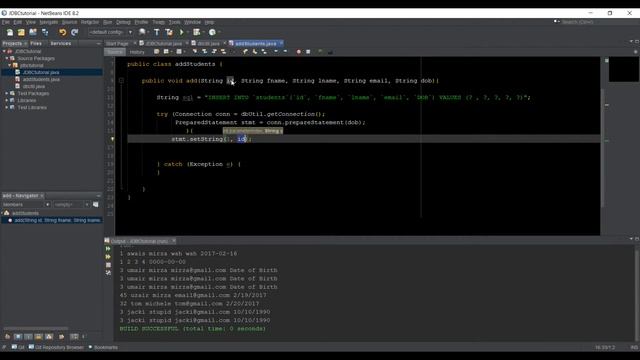This screenshot has width=640, height=360.
Task: Click the green Run Project icon
Action: pos(182,32)
